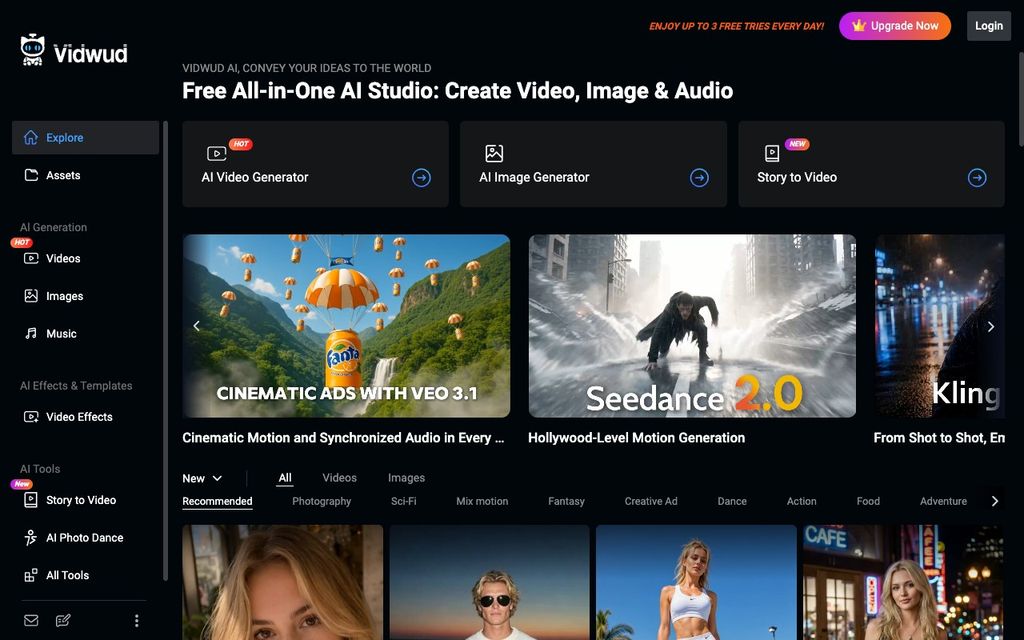
Task: Click the AI Image Generator picture icon
Action: click(494, 153)
